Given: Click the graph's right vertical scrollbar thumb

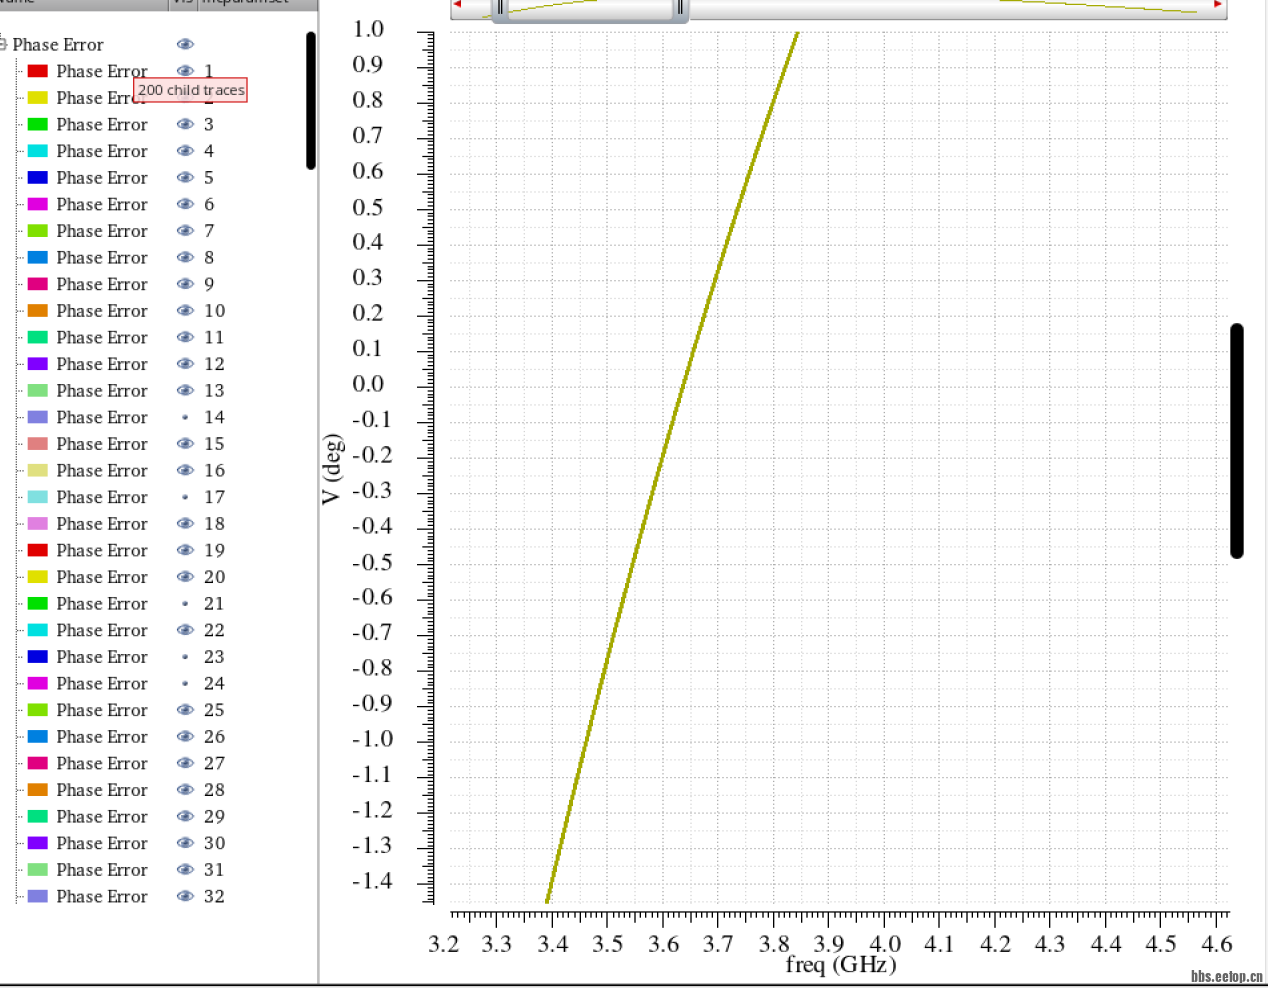Looking at the screenshot, I should (1237, 440).
